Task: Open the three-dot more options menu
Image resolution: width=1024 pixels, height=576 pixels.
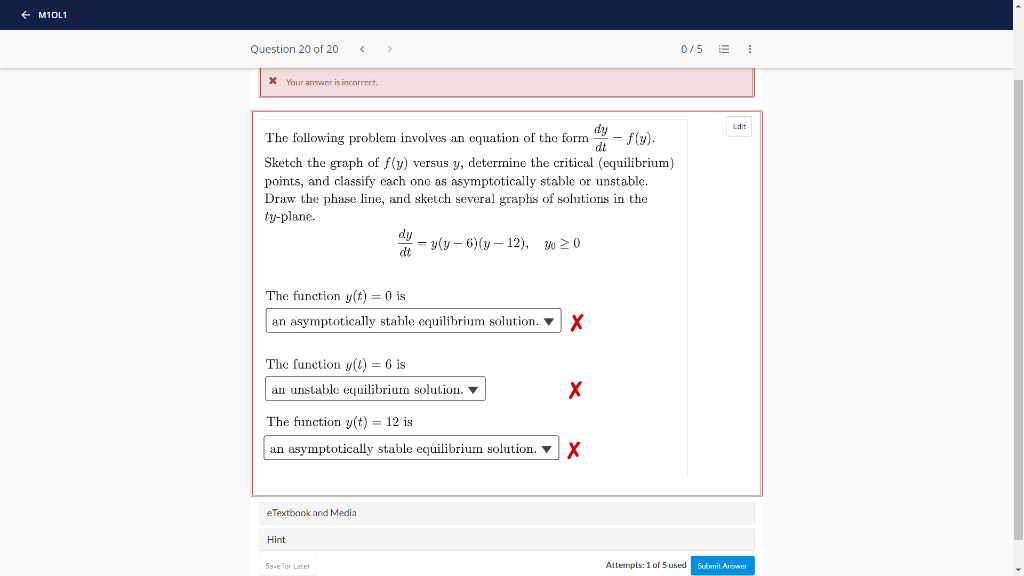Action: [750, 49]
